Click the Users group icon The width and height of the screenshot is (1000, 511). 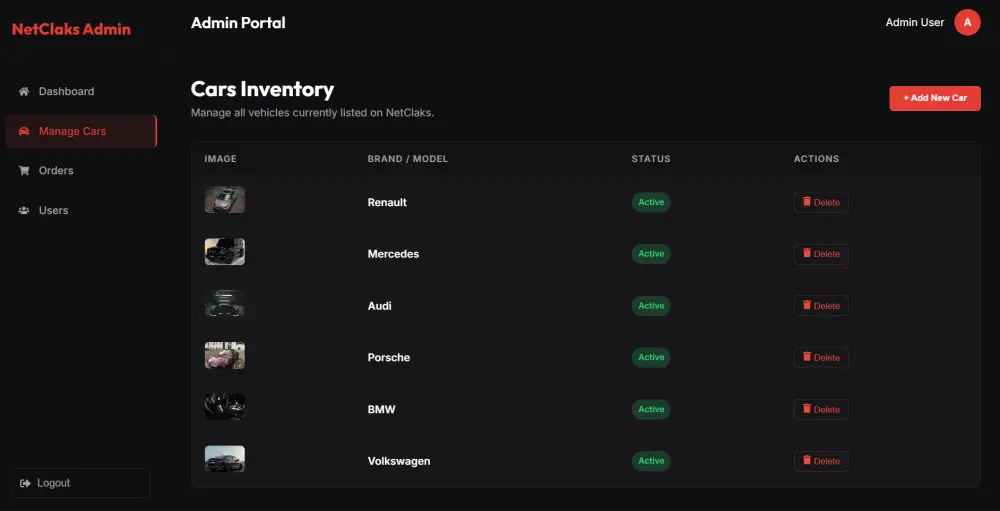(x=24, y=211)
